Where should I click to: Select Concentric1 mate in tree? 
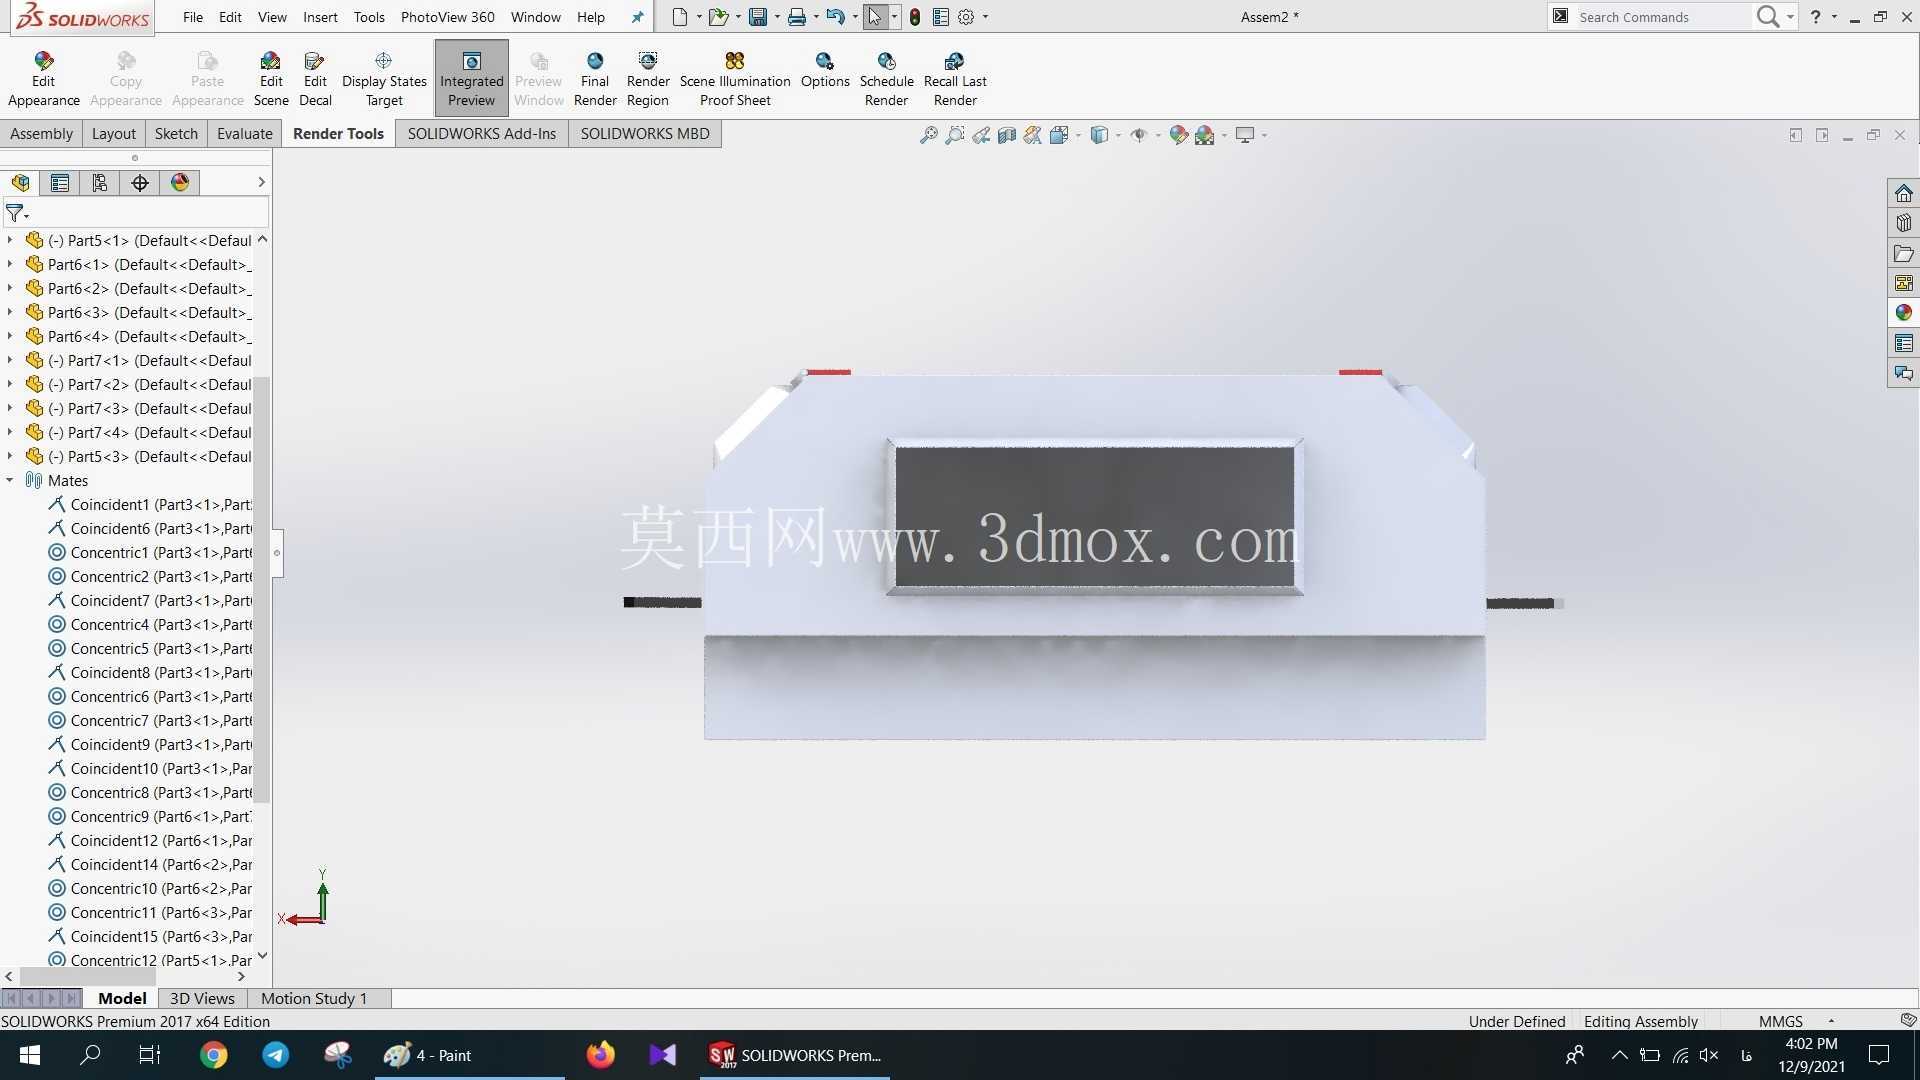coord(150,552)
